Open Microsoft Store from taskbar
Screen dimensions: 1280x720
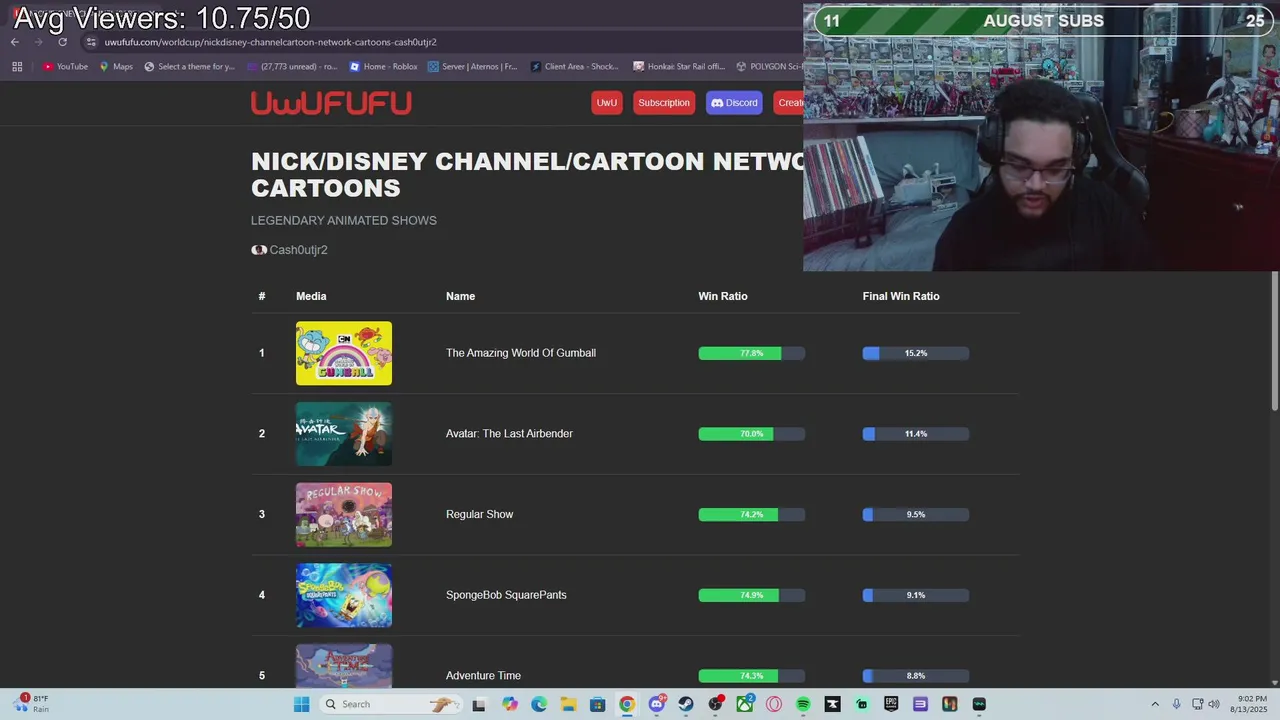click(x=597, y=704)
